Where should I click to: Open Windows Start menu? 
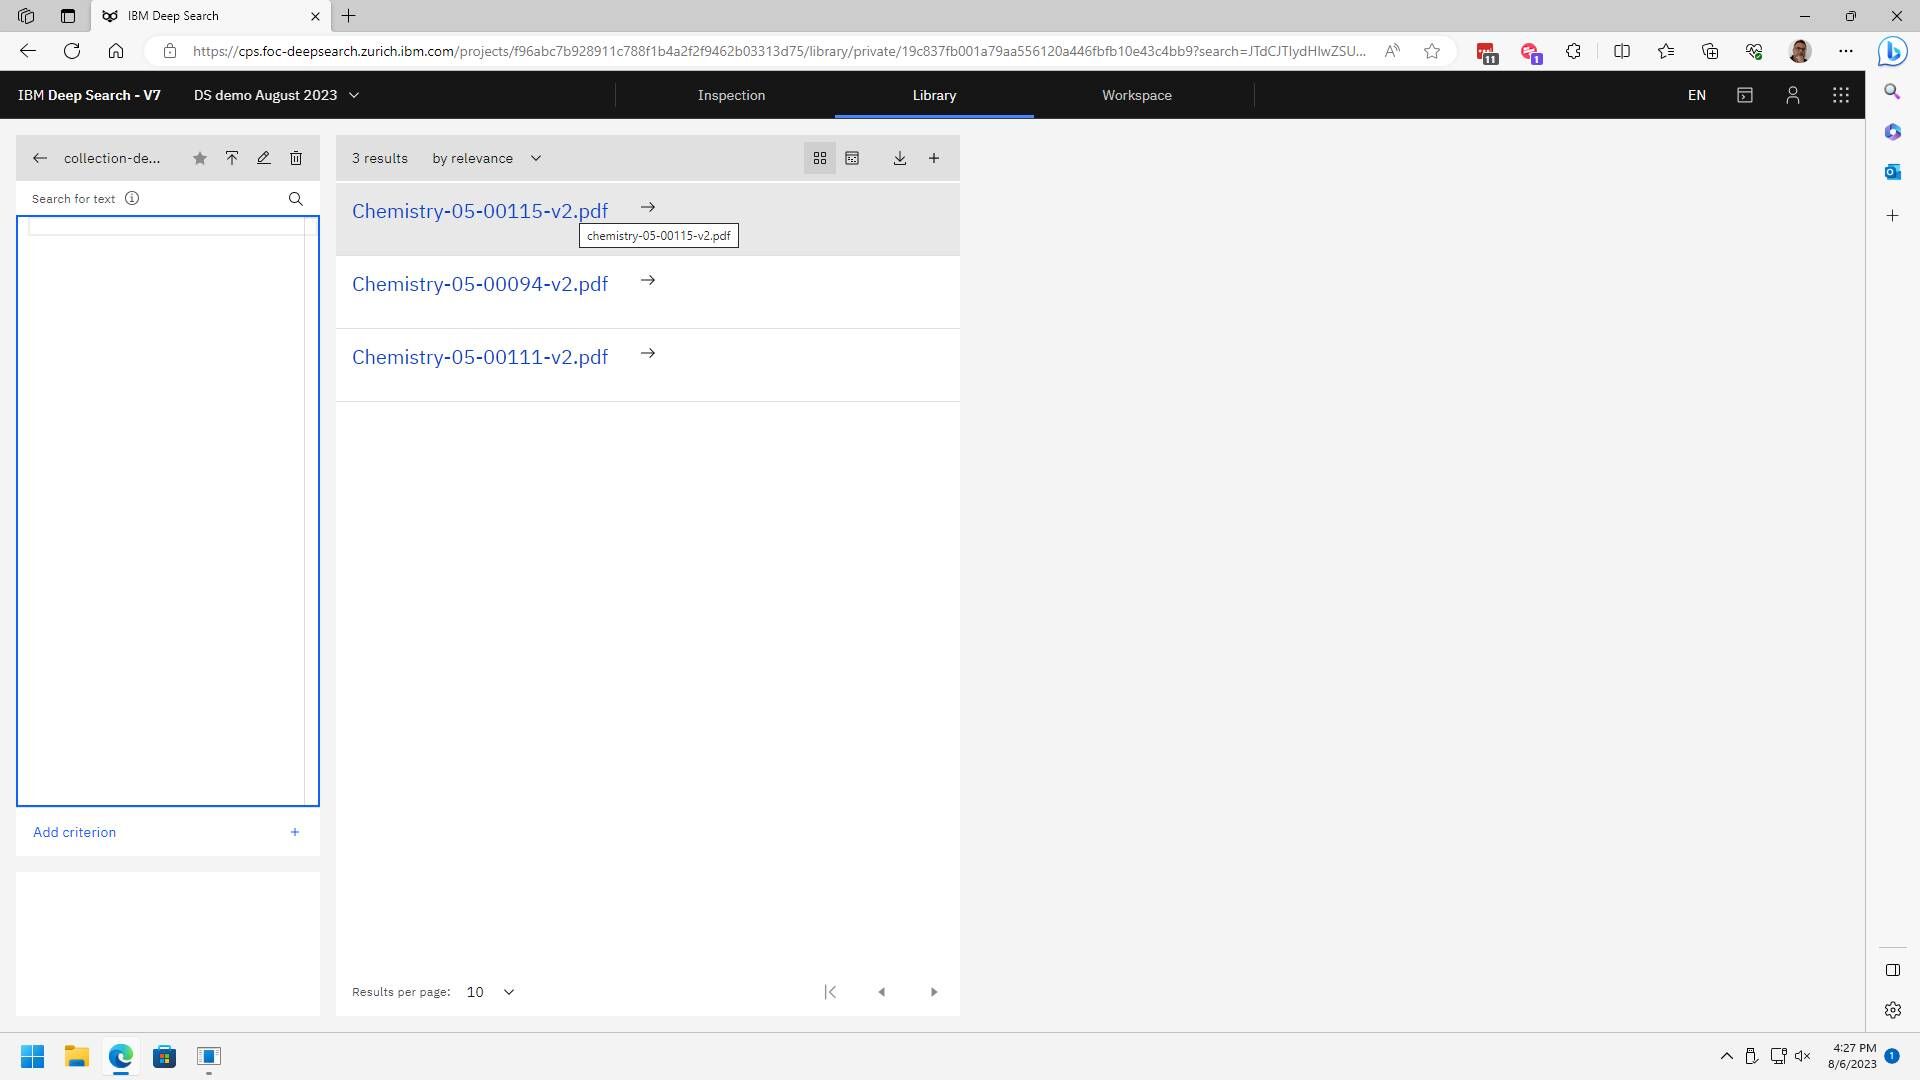pos(32,1056)
